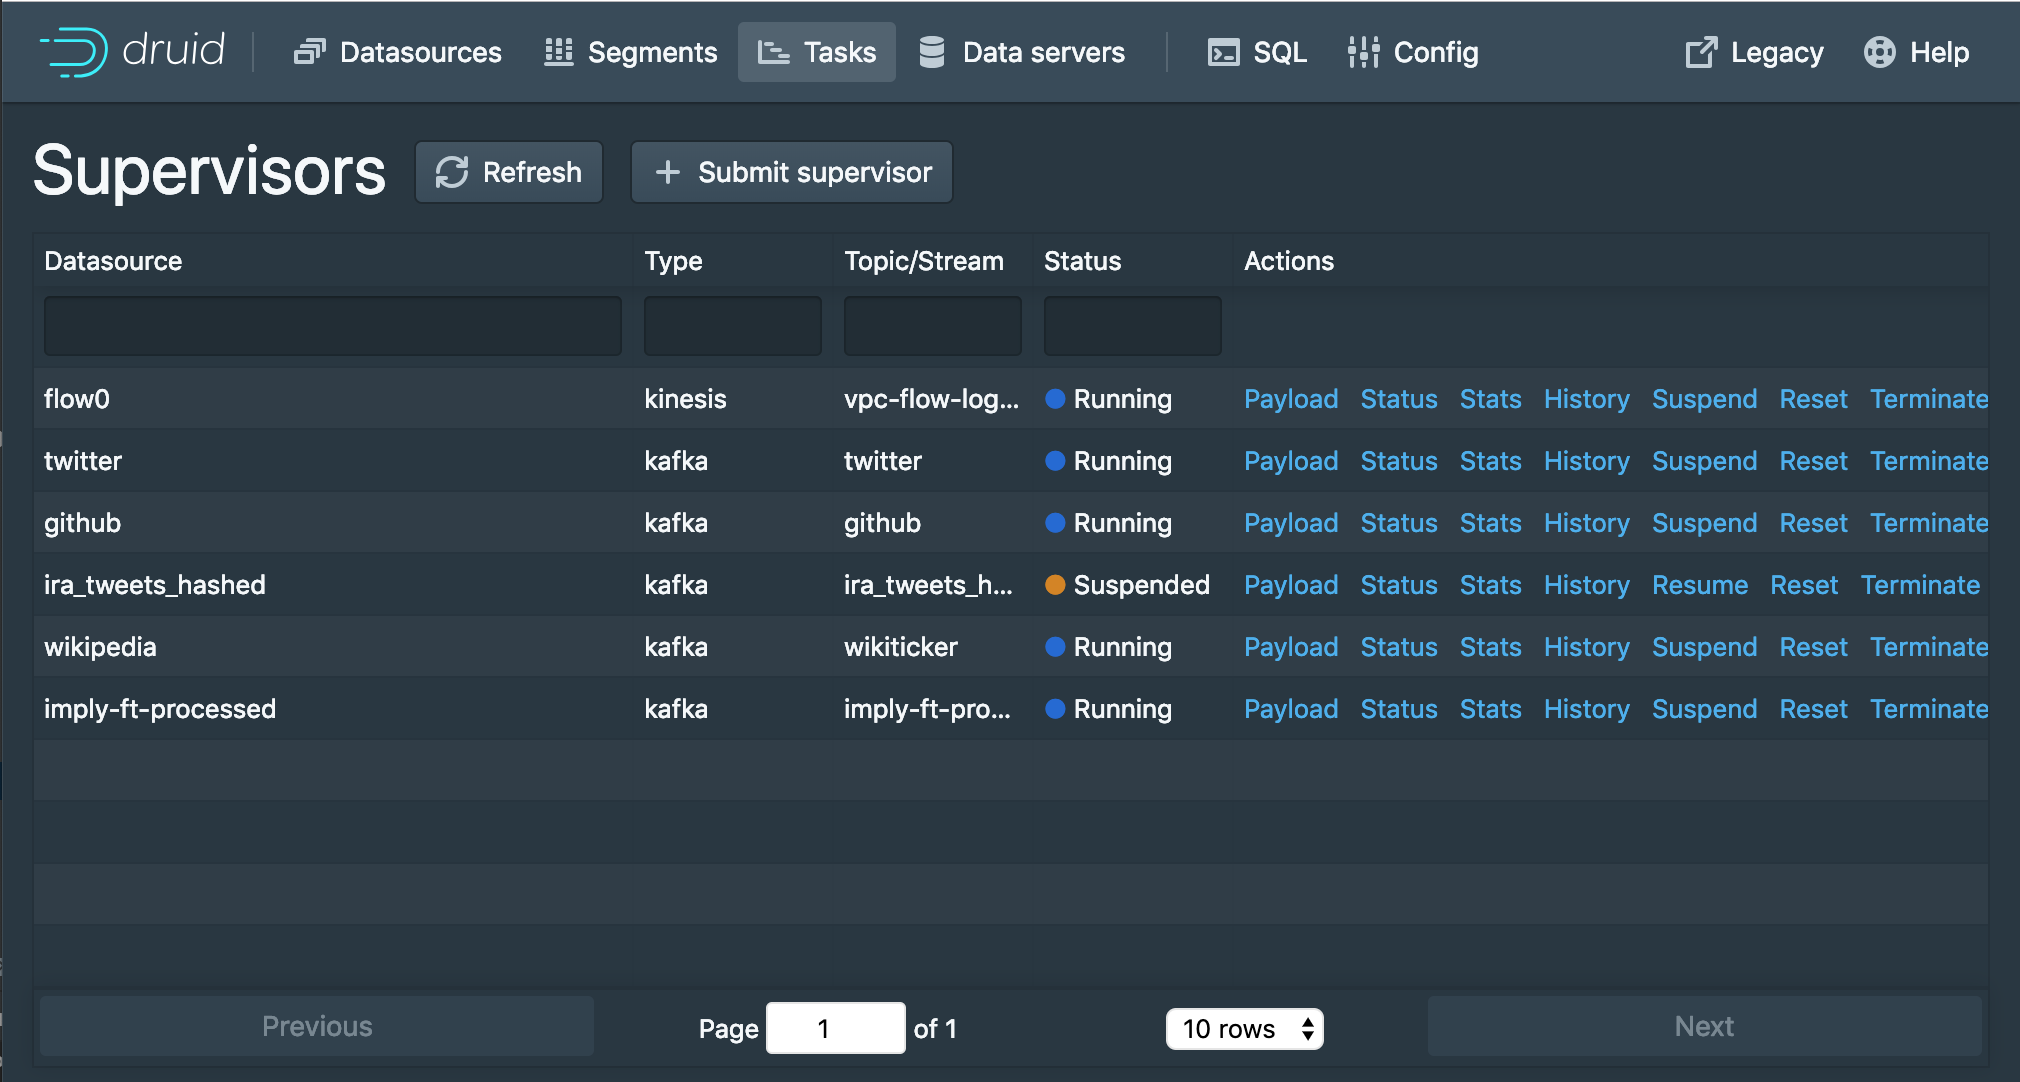Screen dimensions: 2020x1082
Task: Click the Legacy external link icon
Action: (x=1701, y=52)
